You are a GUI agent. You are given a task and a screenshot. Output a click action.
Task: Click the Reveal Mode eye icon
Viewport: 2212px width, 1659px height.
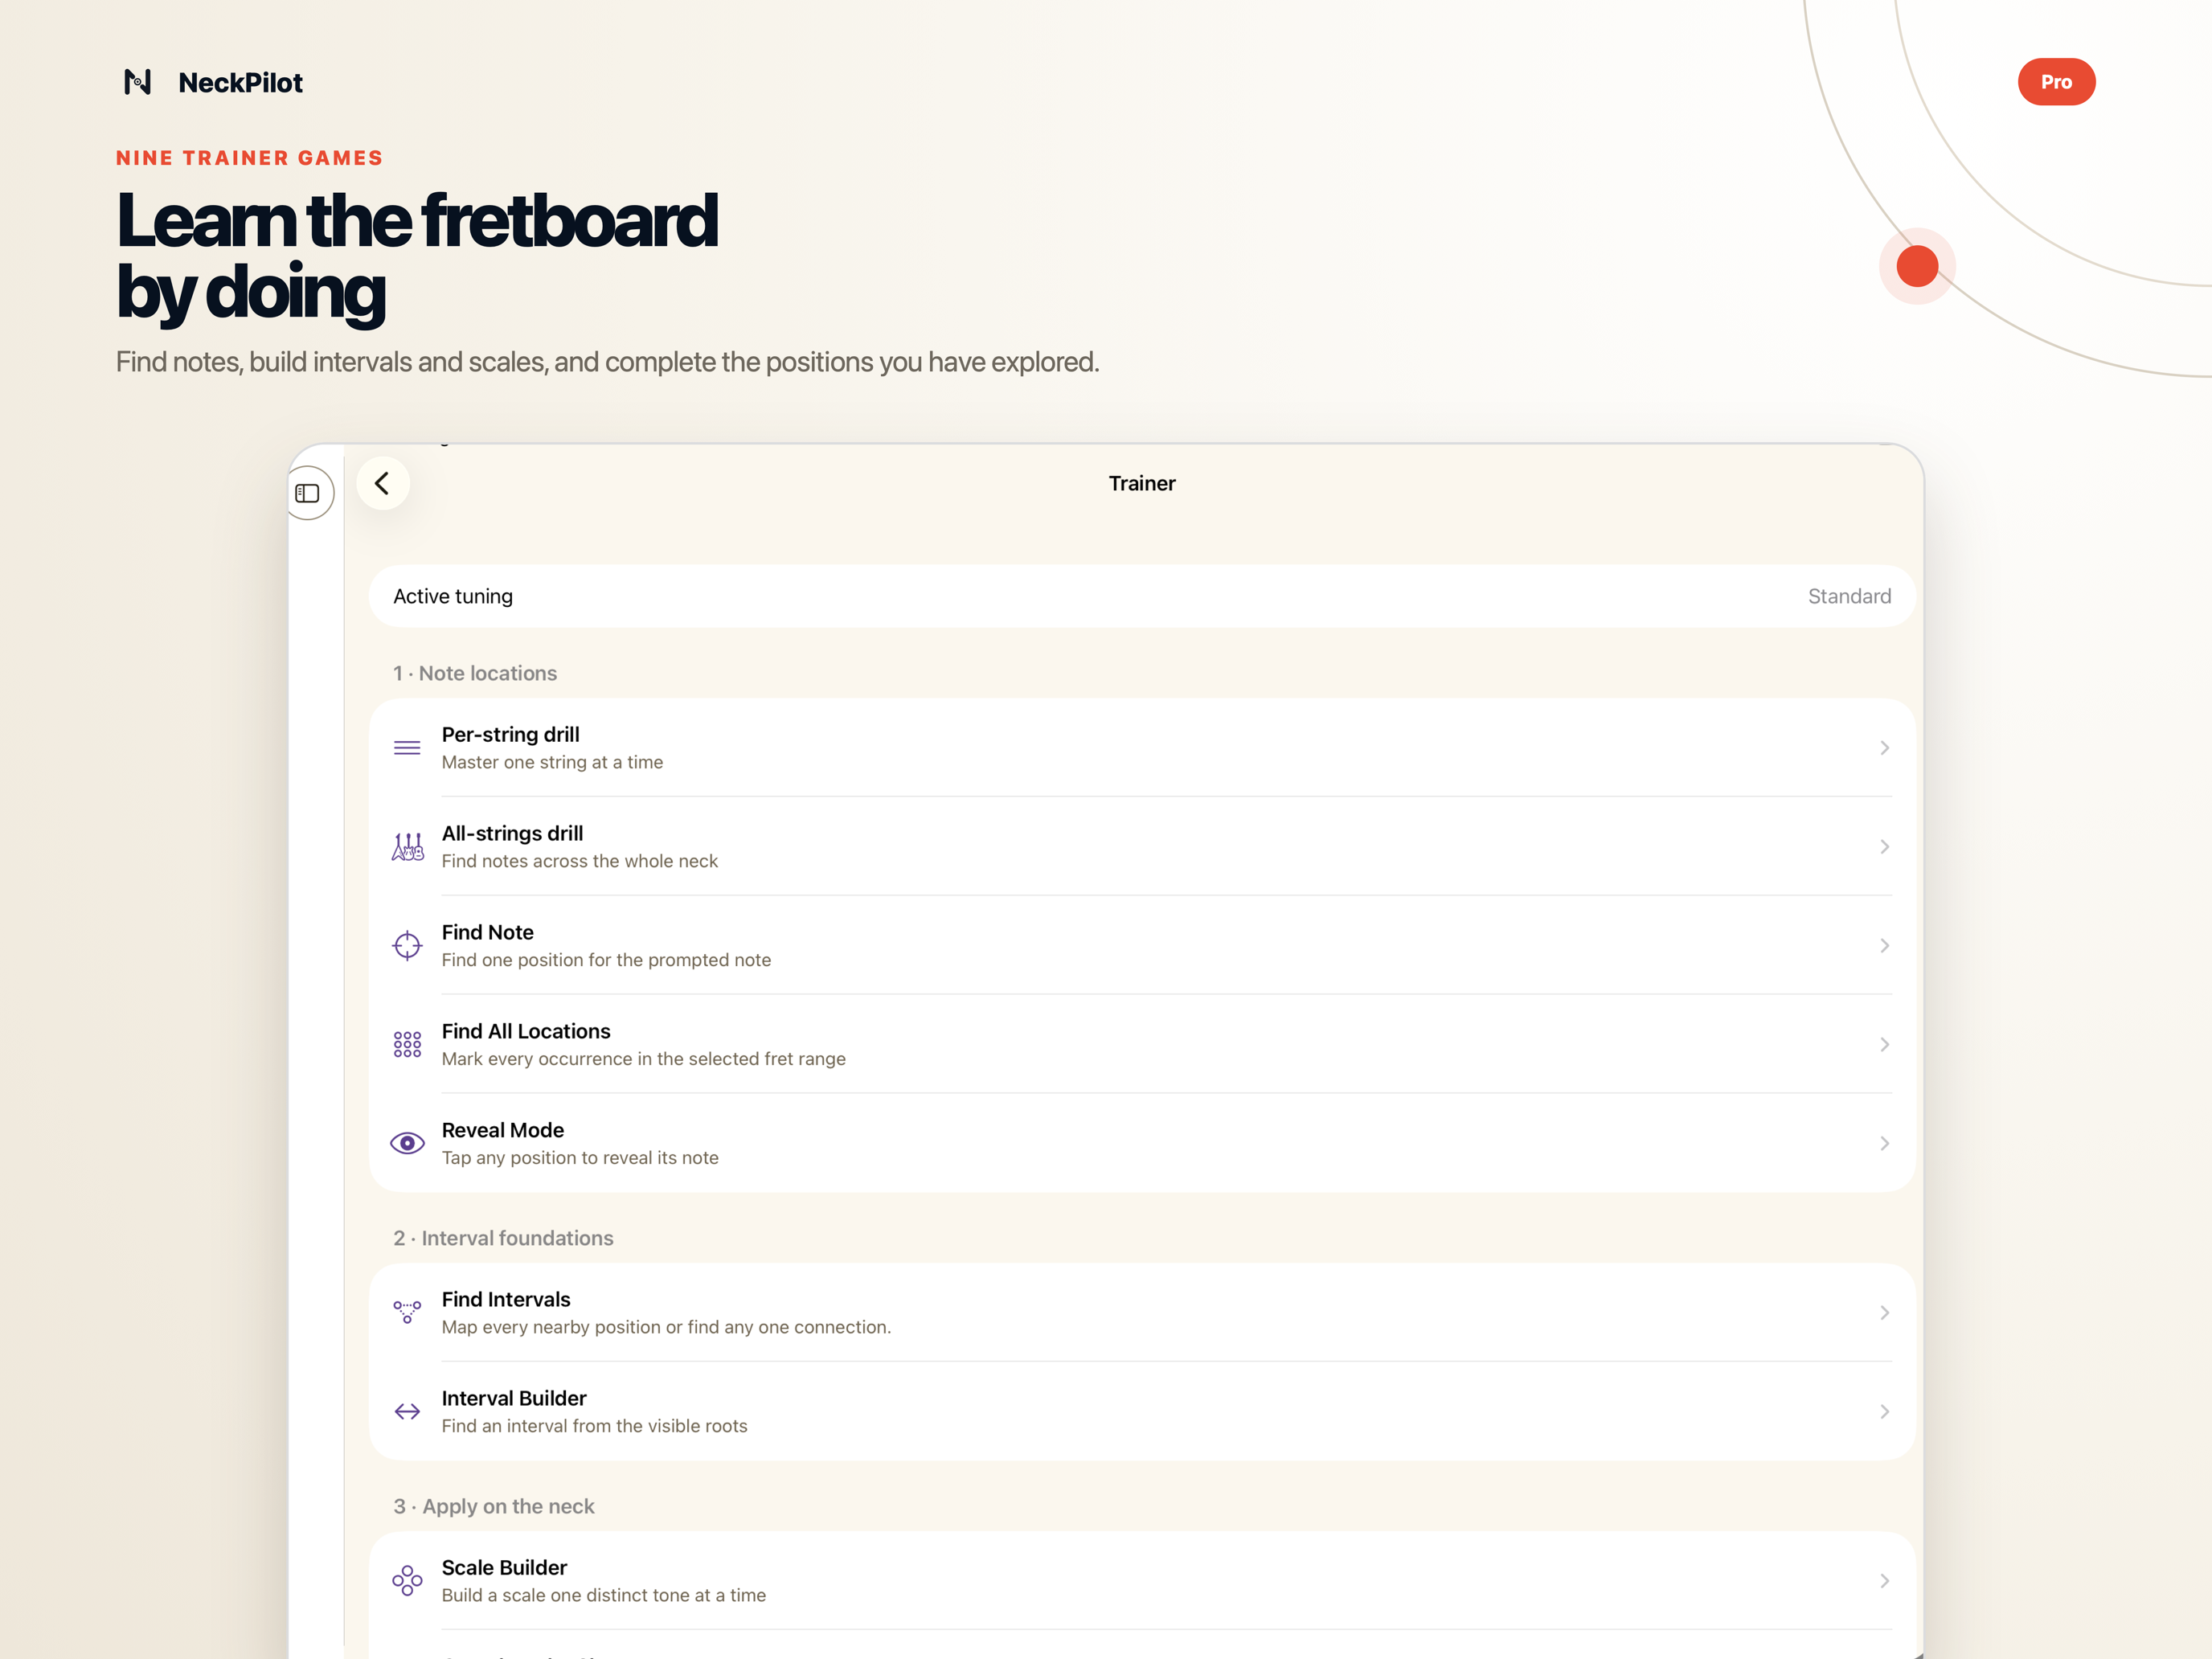407,1143
